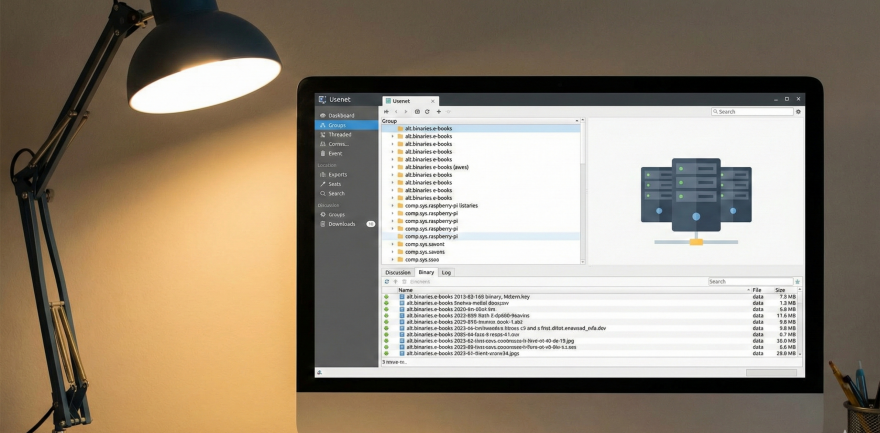Open settings gear beside top search field
Image resolution: width=880 pixels, height=433 pixels.
[798, 112]
